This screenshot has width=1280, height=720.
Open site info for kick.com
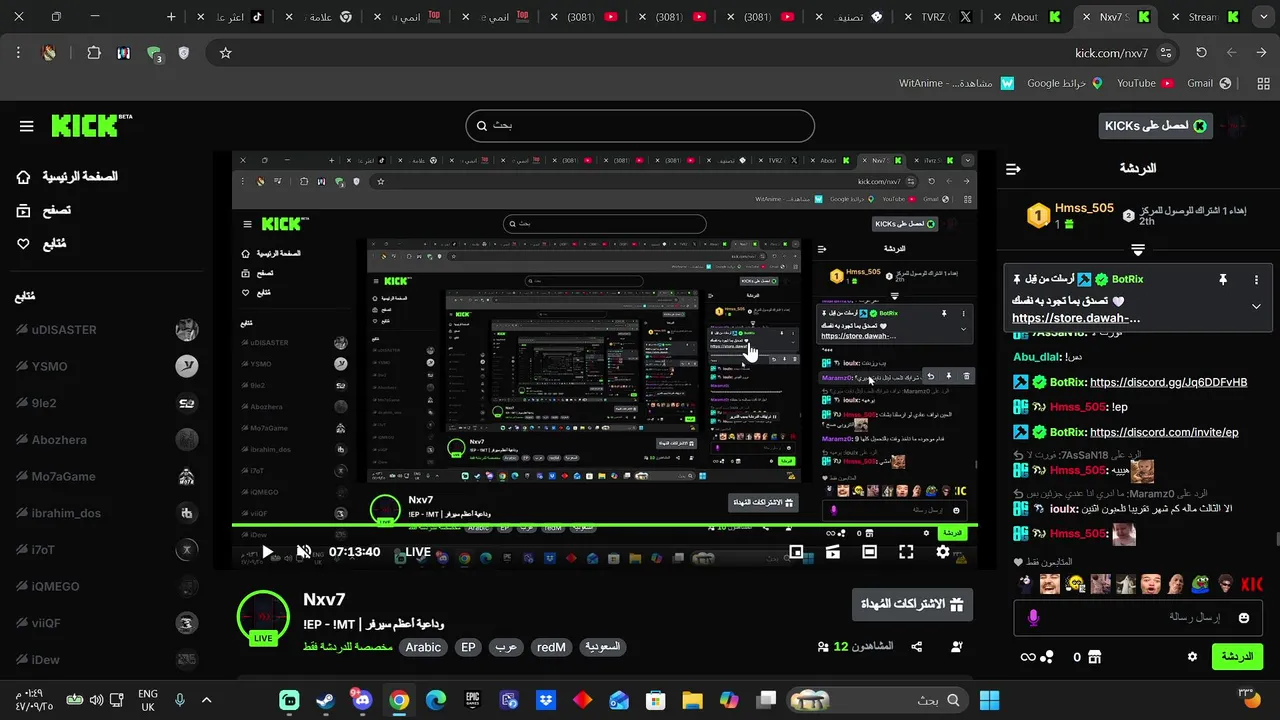pos(1166,53)
